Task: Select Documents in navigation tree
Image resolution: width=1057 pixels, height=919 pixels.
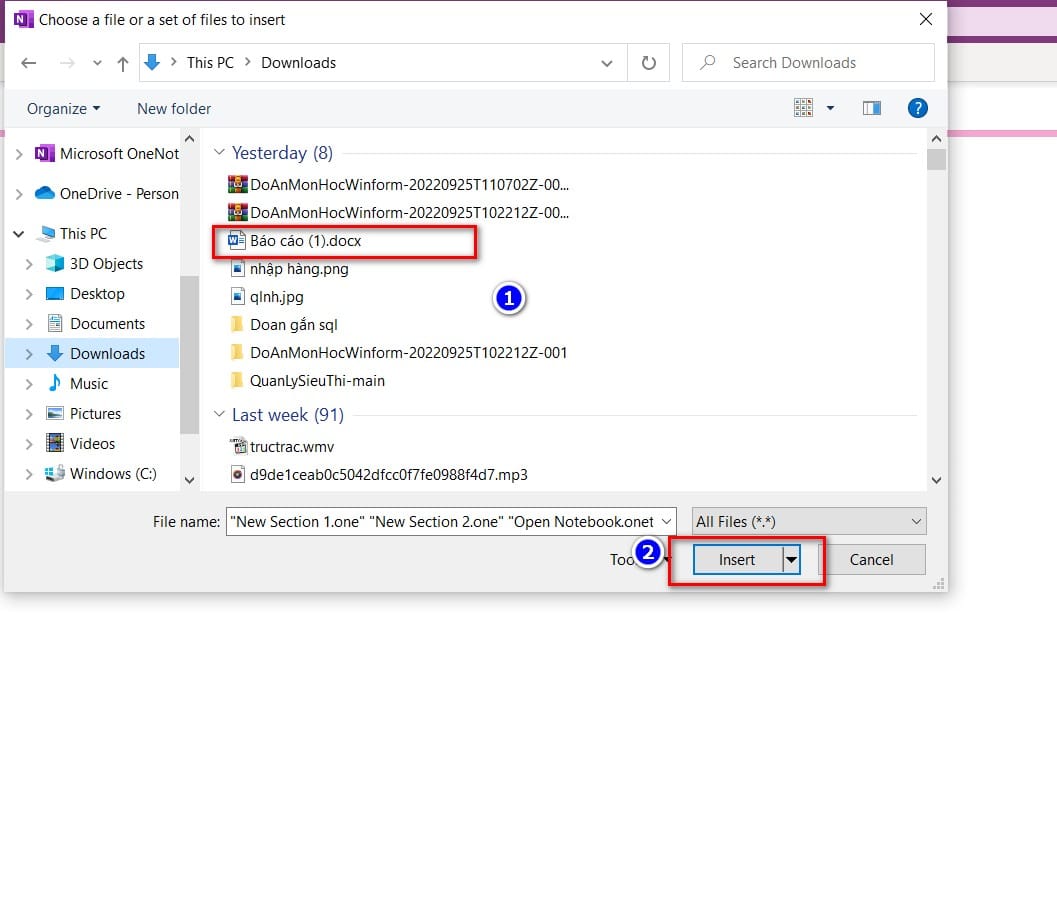Action: (x=107, y=324)
